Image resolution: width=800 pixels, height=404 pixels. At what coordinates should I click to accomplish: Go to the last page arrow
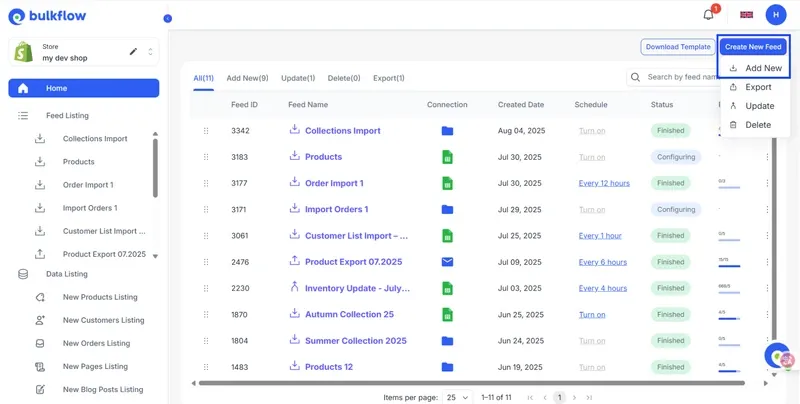tap(589, 397)
